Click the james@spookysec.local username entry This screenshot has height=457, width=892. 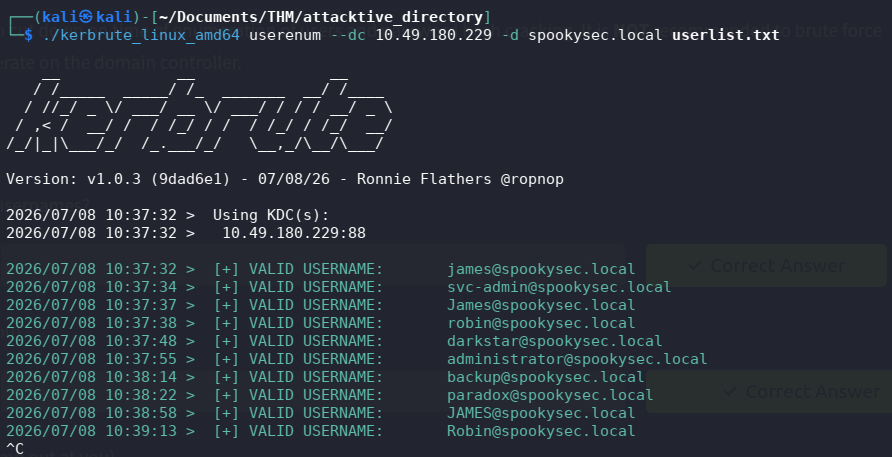(541, 269)
